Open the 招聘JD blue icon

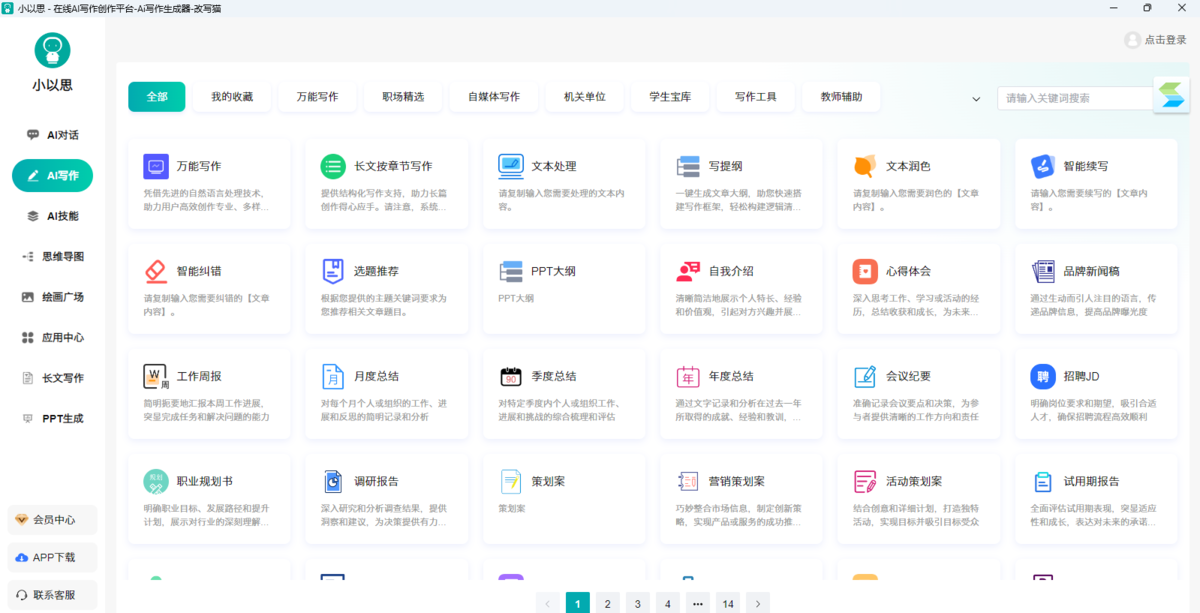(x=1042, y=376)
